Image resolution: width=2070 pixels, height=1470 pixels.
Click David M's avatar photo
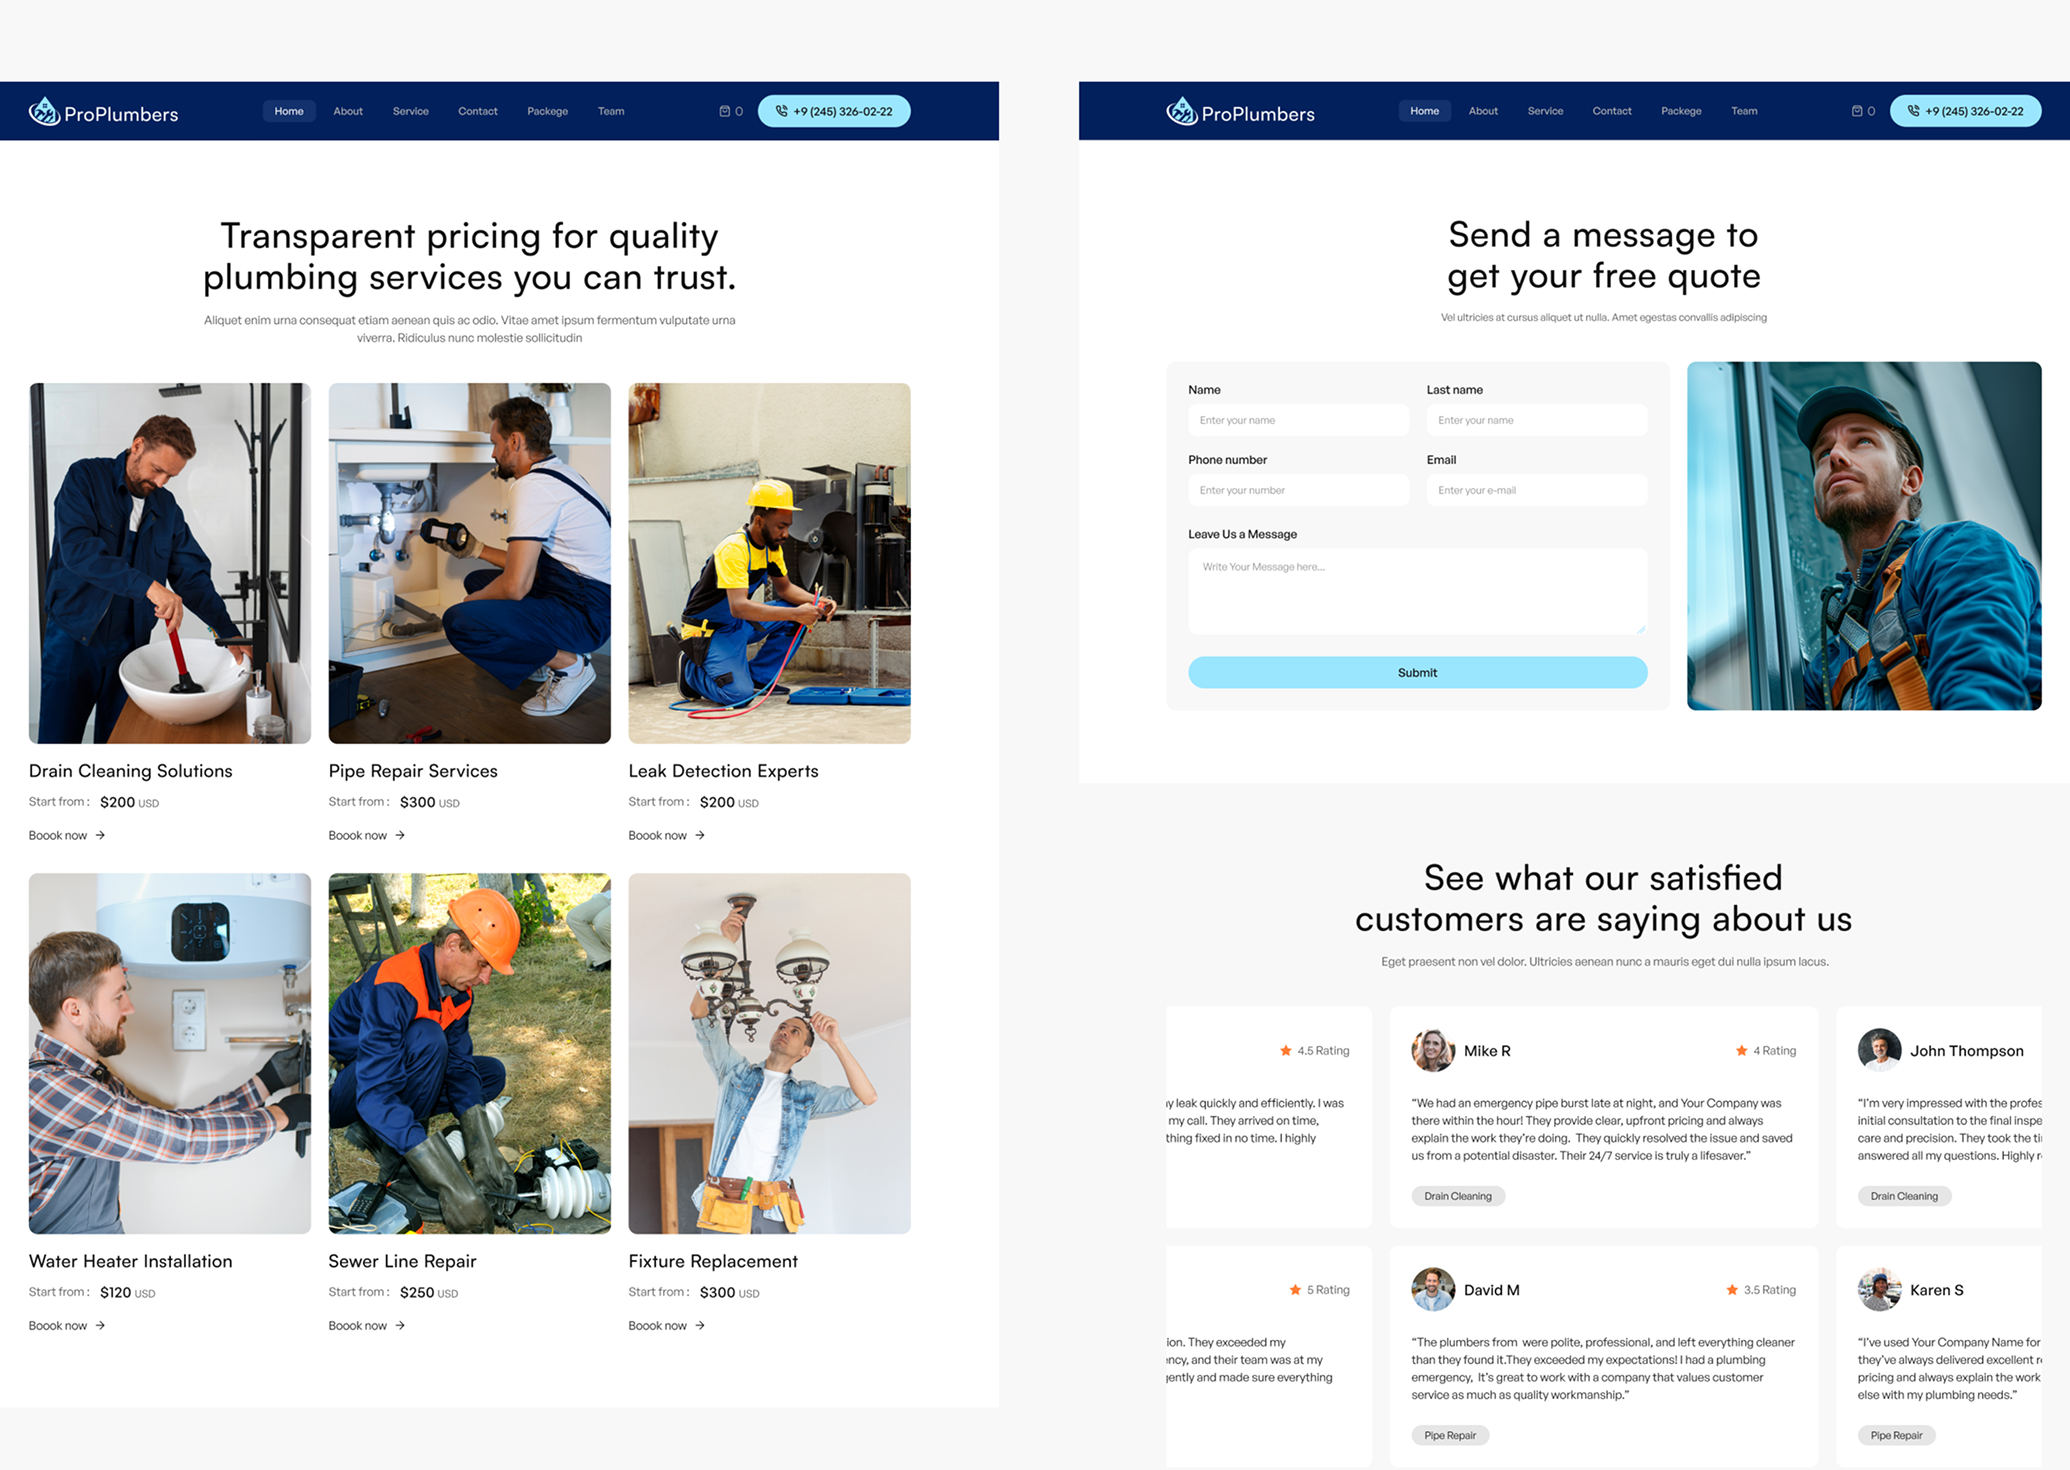(1432, 1289)
